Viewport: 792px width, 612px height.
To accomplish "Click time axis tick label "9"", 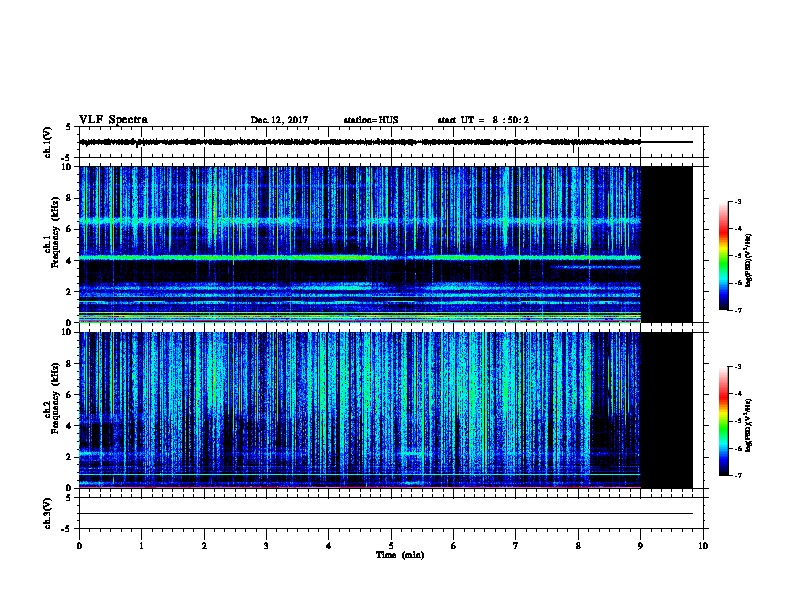I will (640, 545).
